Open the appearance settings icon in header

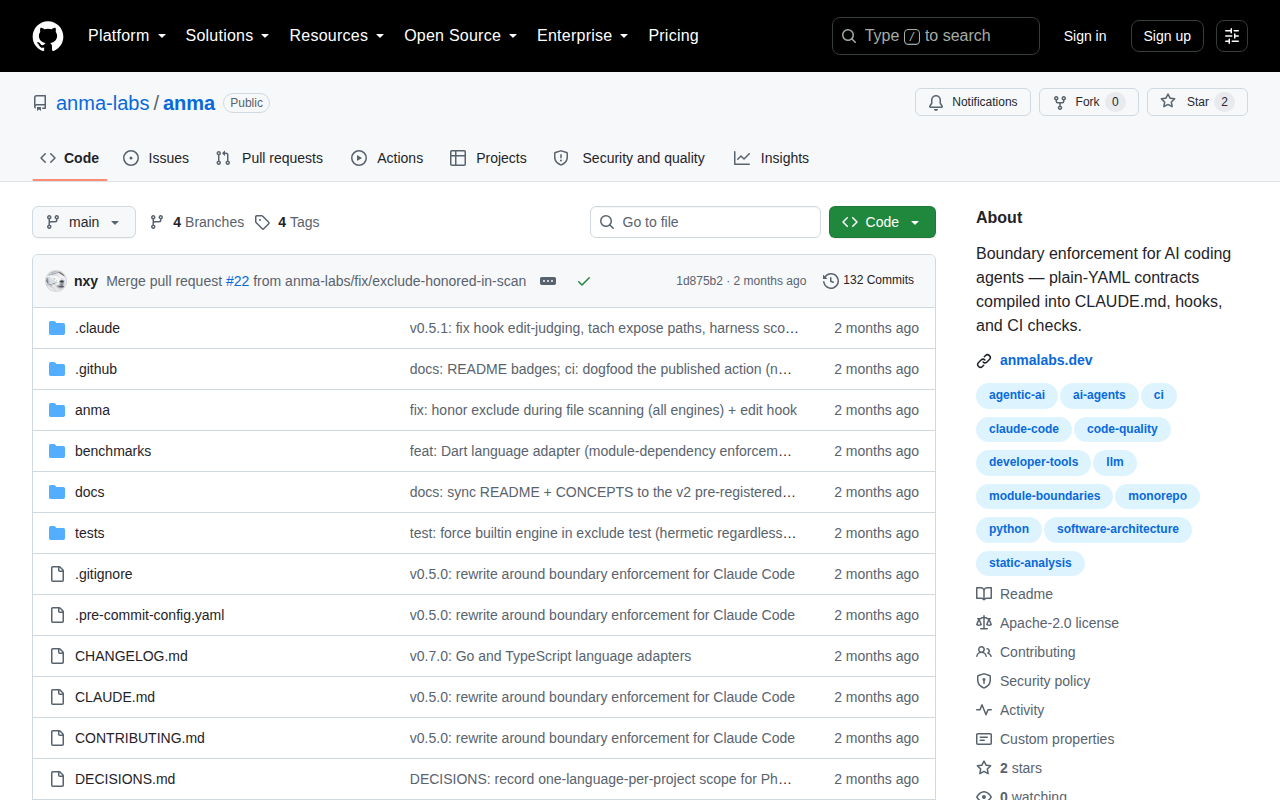(x=1232, y=36)
